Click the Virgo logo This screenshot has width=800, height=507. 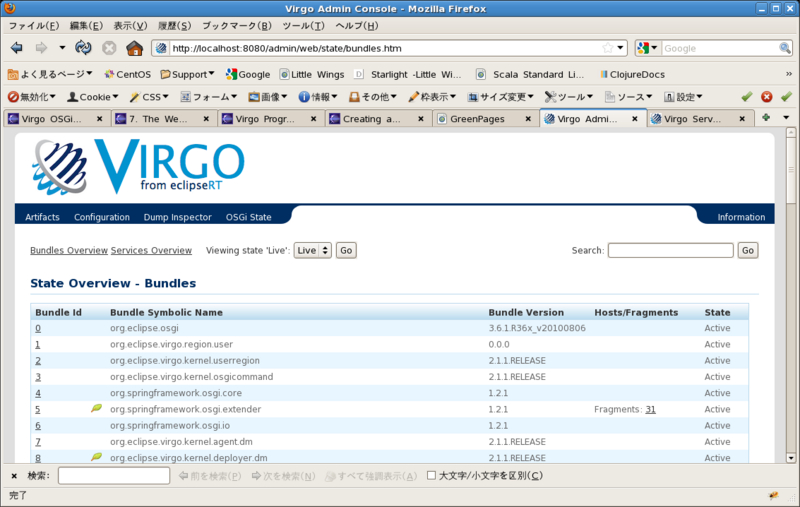point(138,166)
